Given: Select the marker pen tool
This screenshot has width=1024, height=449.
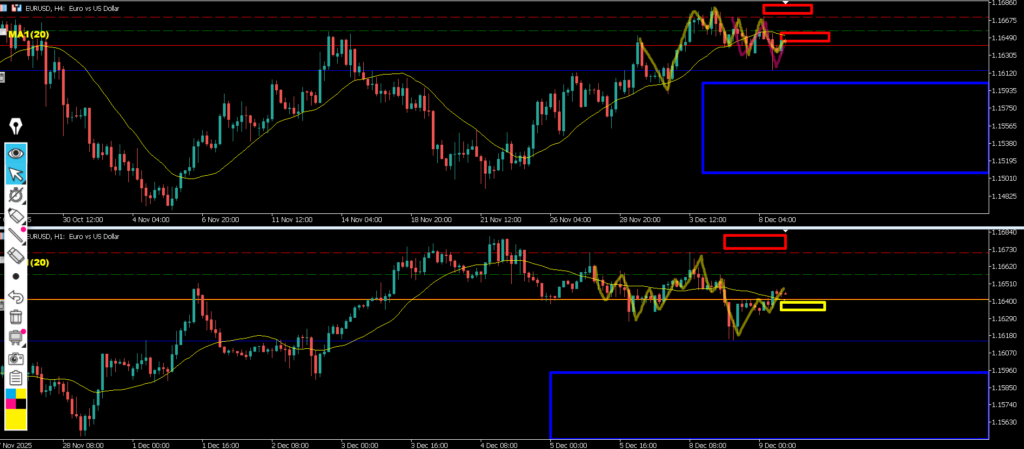Looking at the screenshot, I should click(16, 215).
